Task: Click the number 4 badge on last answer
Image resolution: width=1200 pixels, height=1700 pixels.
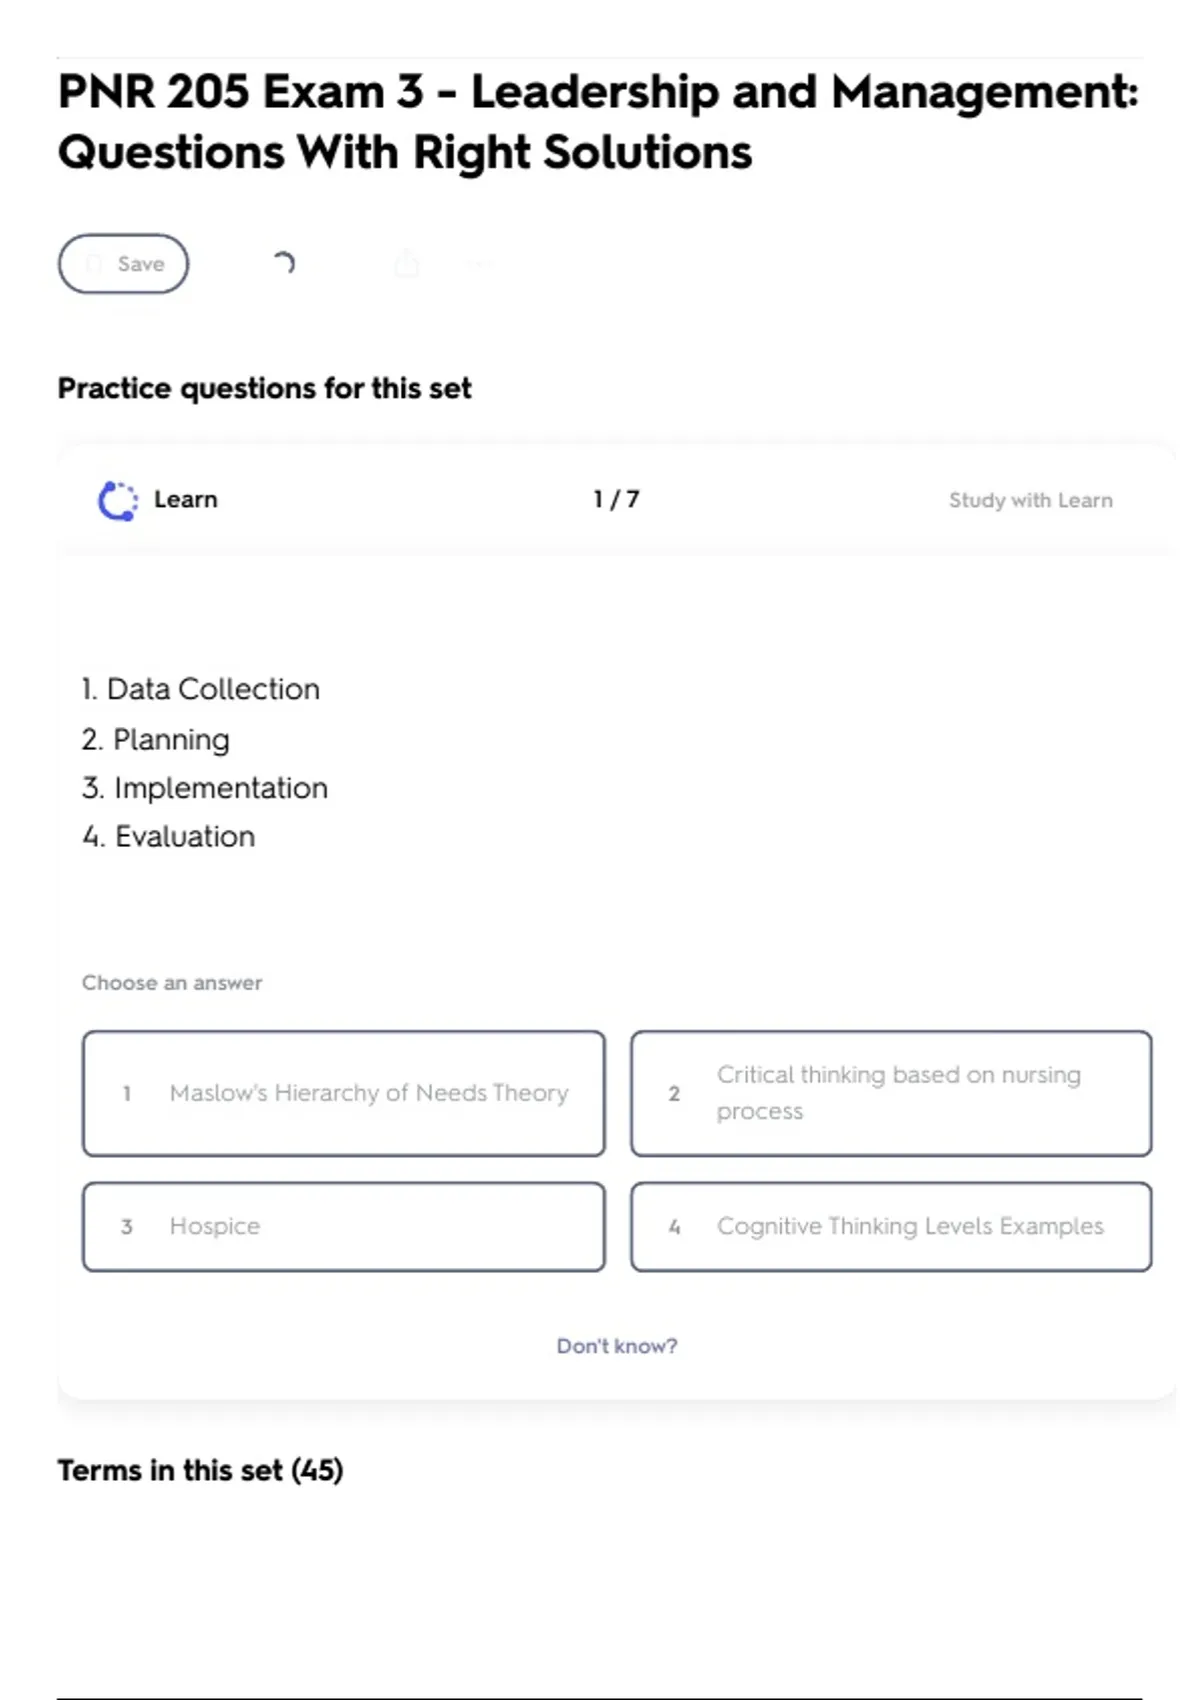Action: tap(674, 1227)
